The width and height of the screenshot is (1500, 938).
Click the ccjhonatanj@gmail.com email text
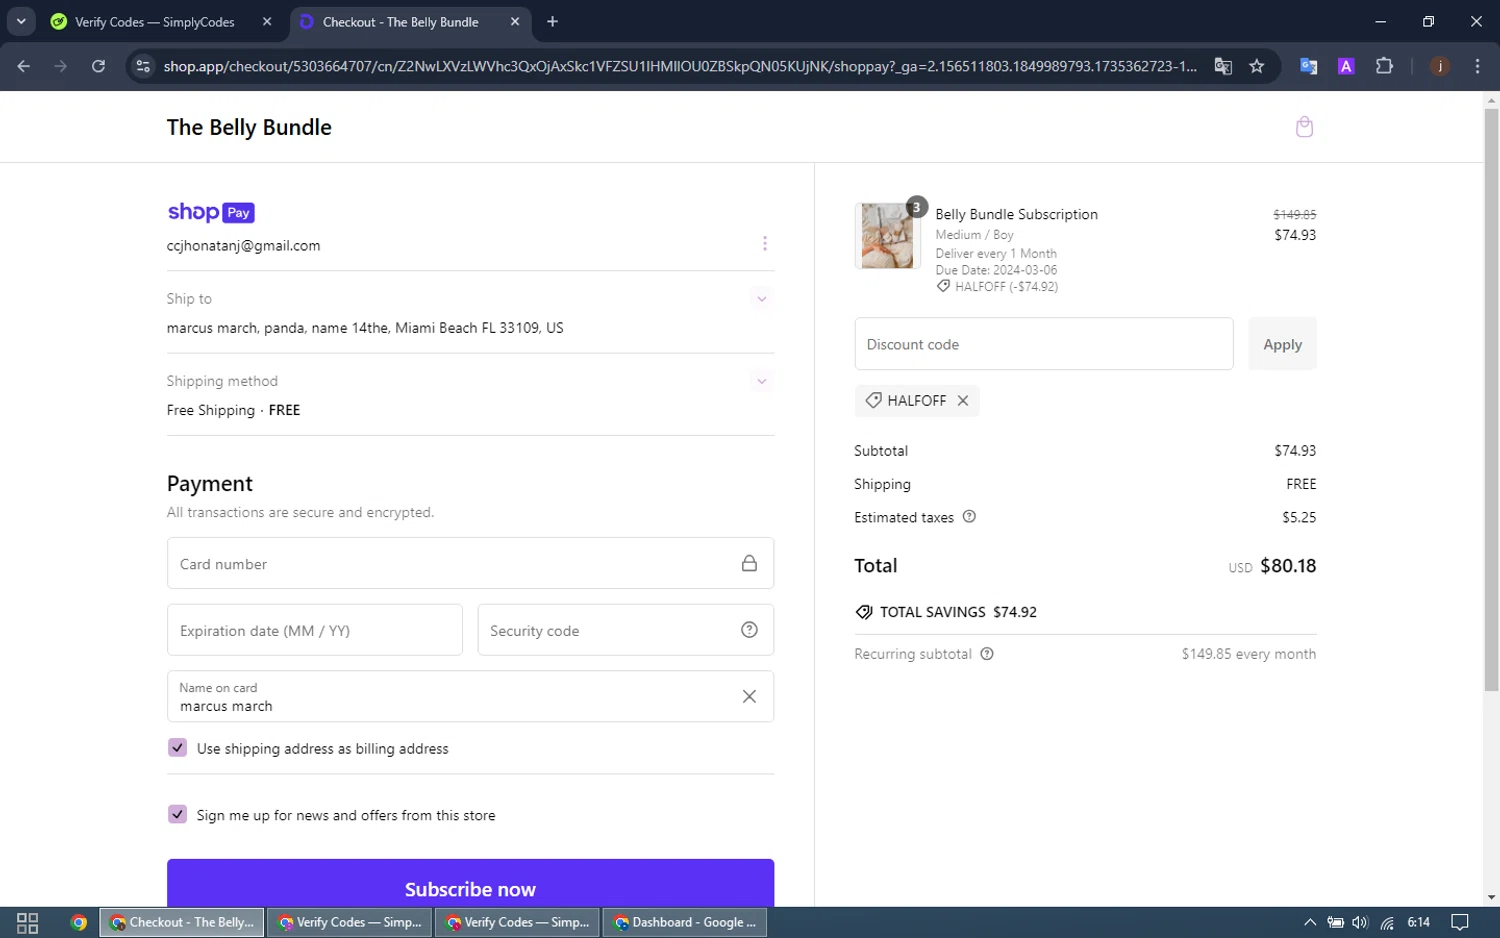click(x=243, y=245)
